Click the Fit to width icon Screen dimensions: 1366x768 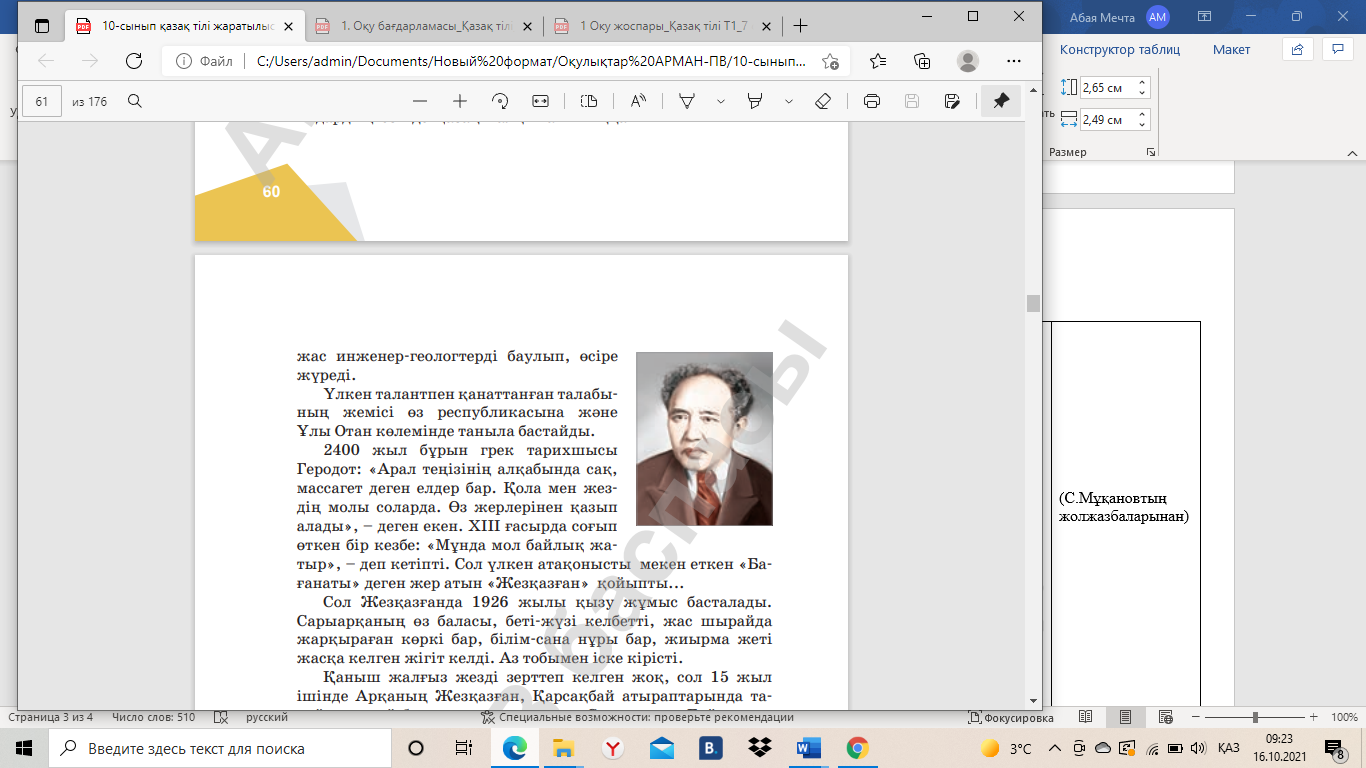pos(541,101)
